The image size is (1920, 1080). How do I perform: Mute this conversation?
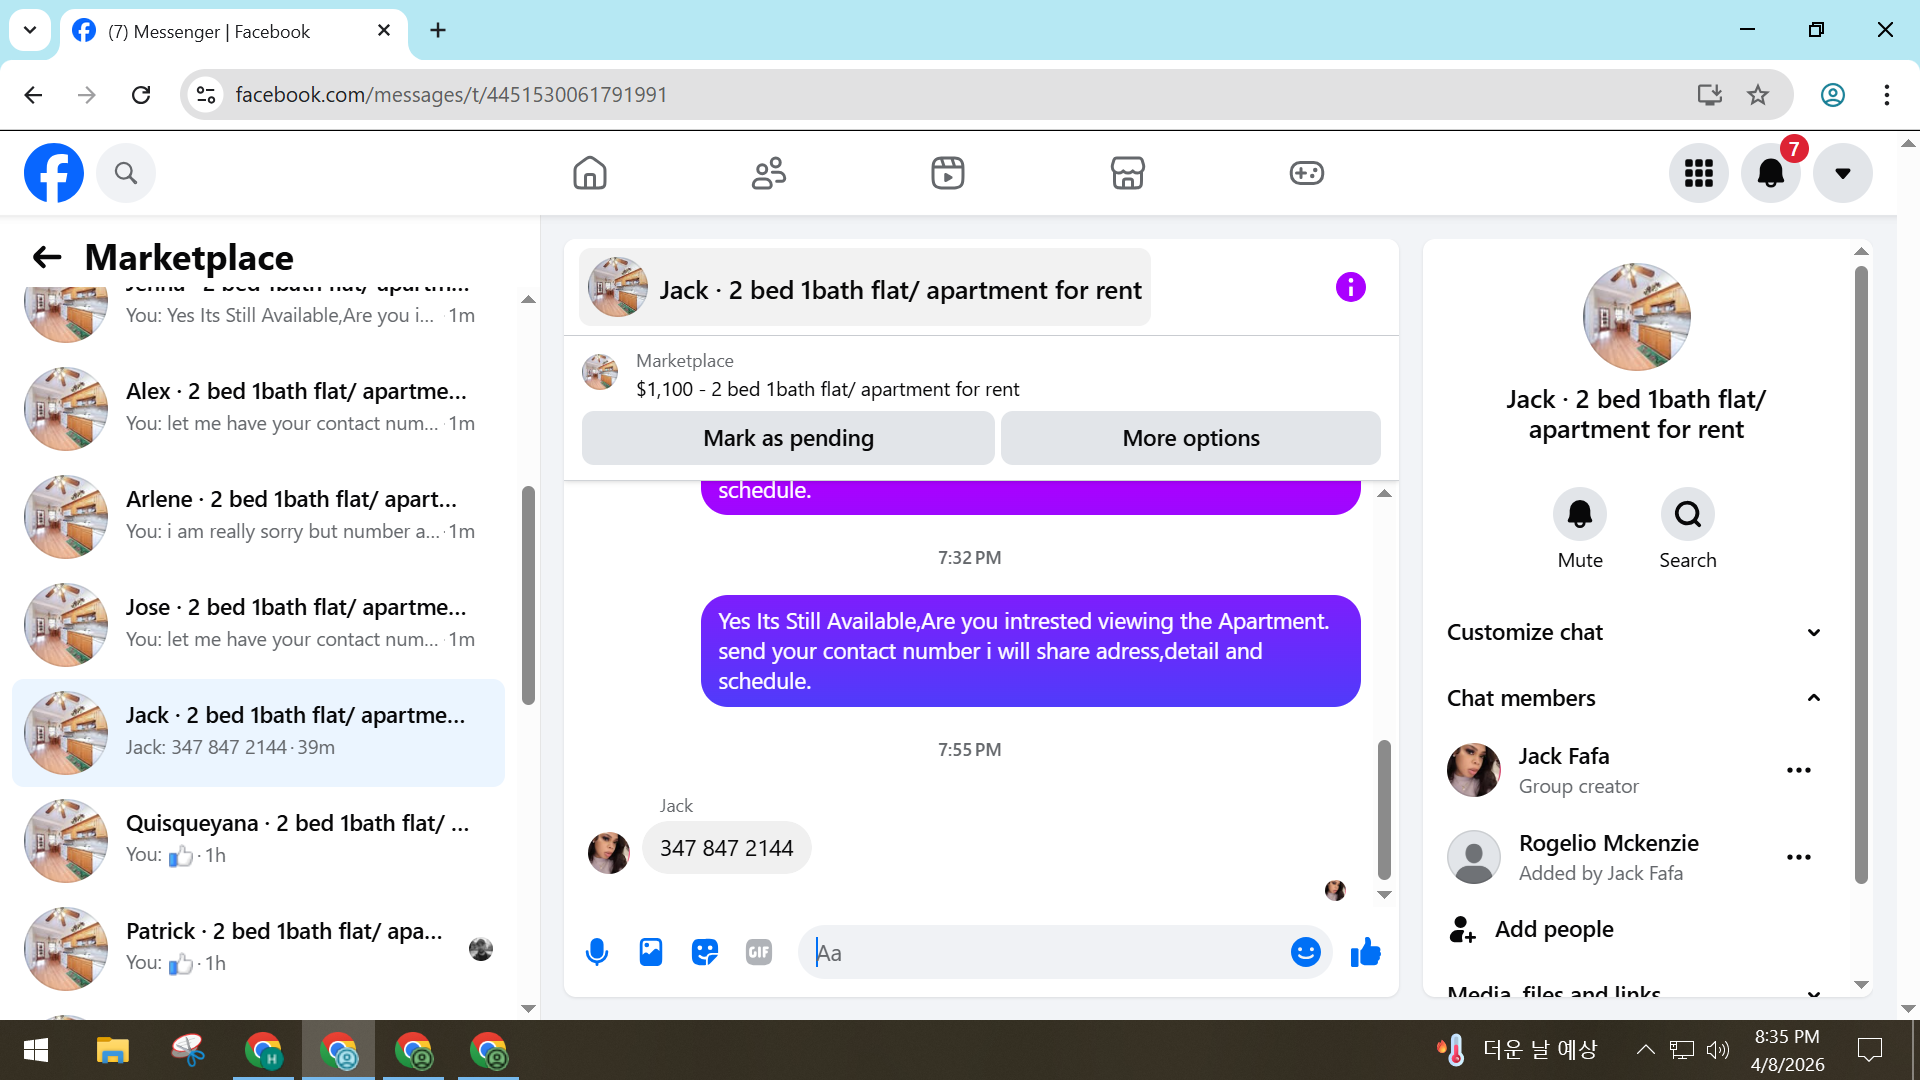coord(1579,514)
